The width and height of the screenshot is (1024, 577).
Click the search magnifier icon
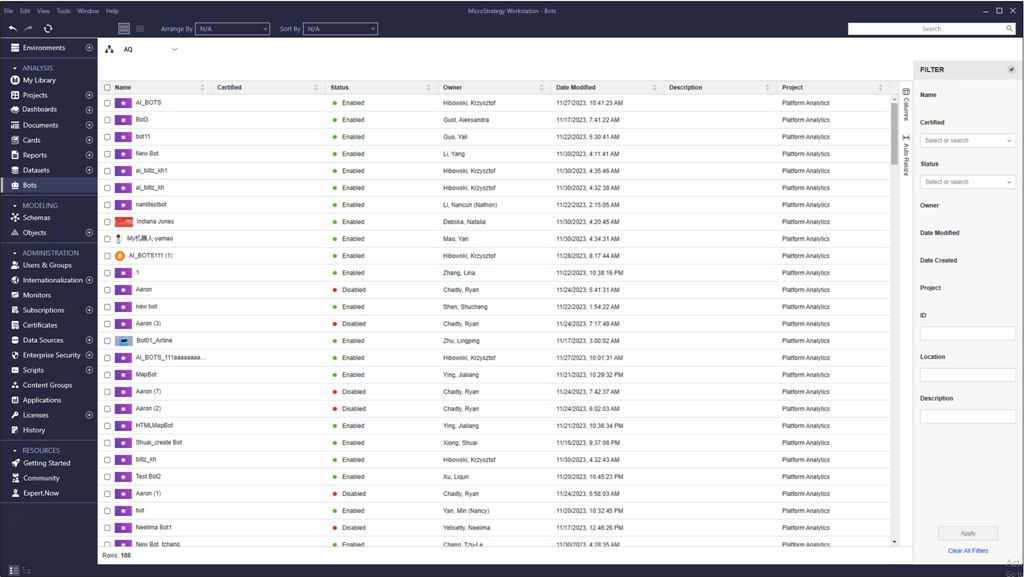1009,29
